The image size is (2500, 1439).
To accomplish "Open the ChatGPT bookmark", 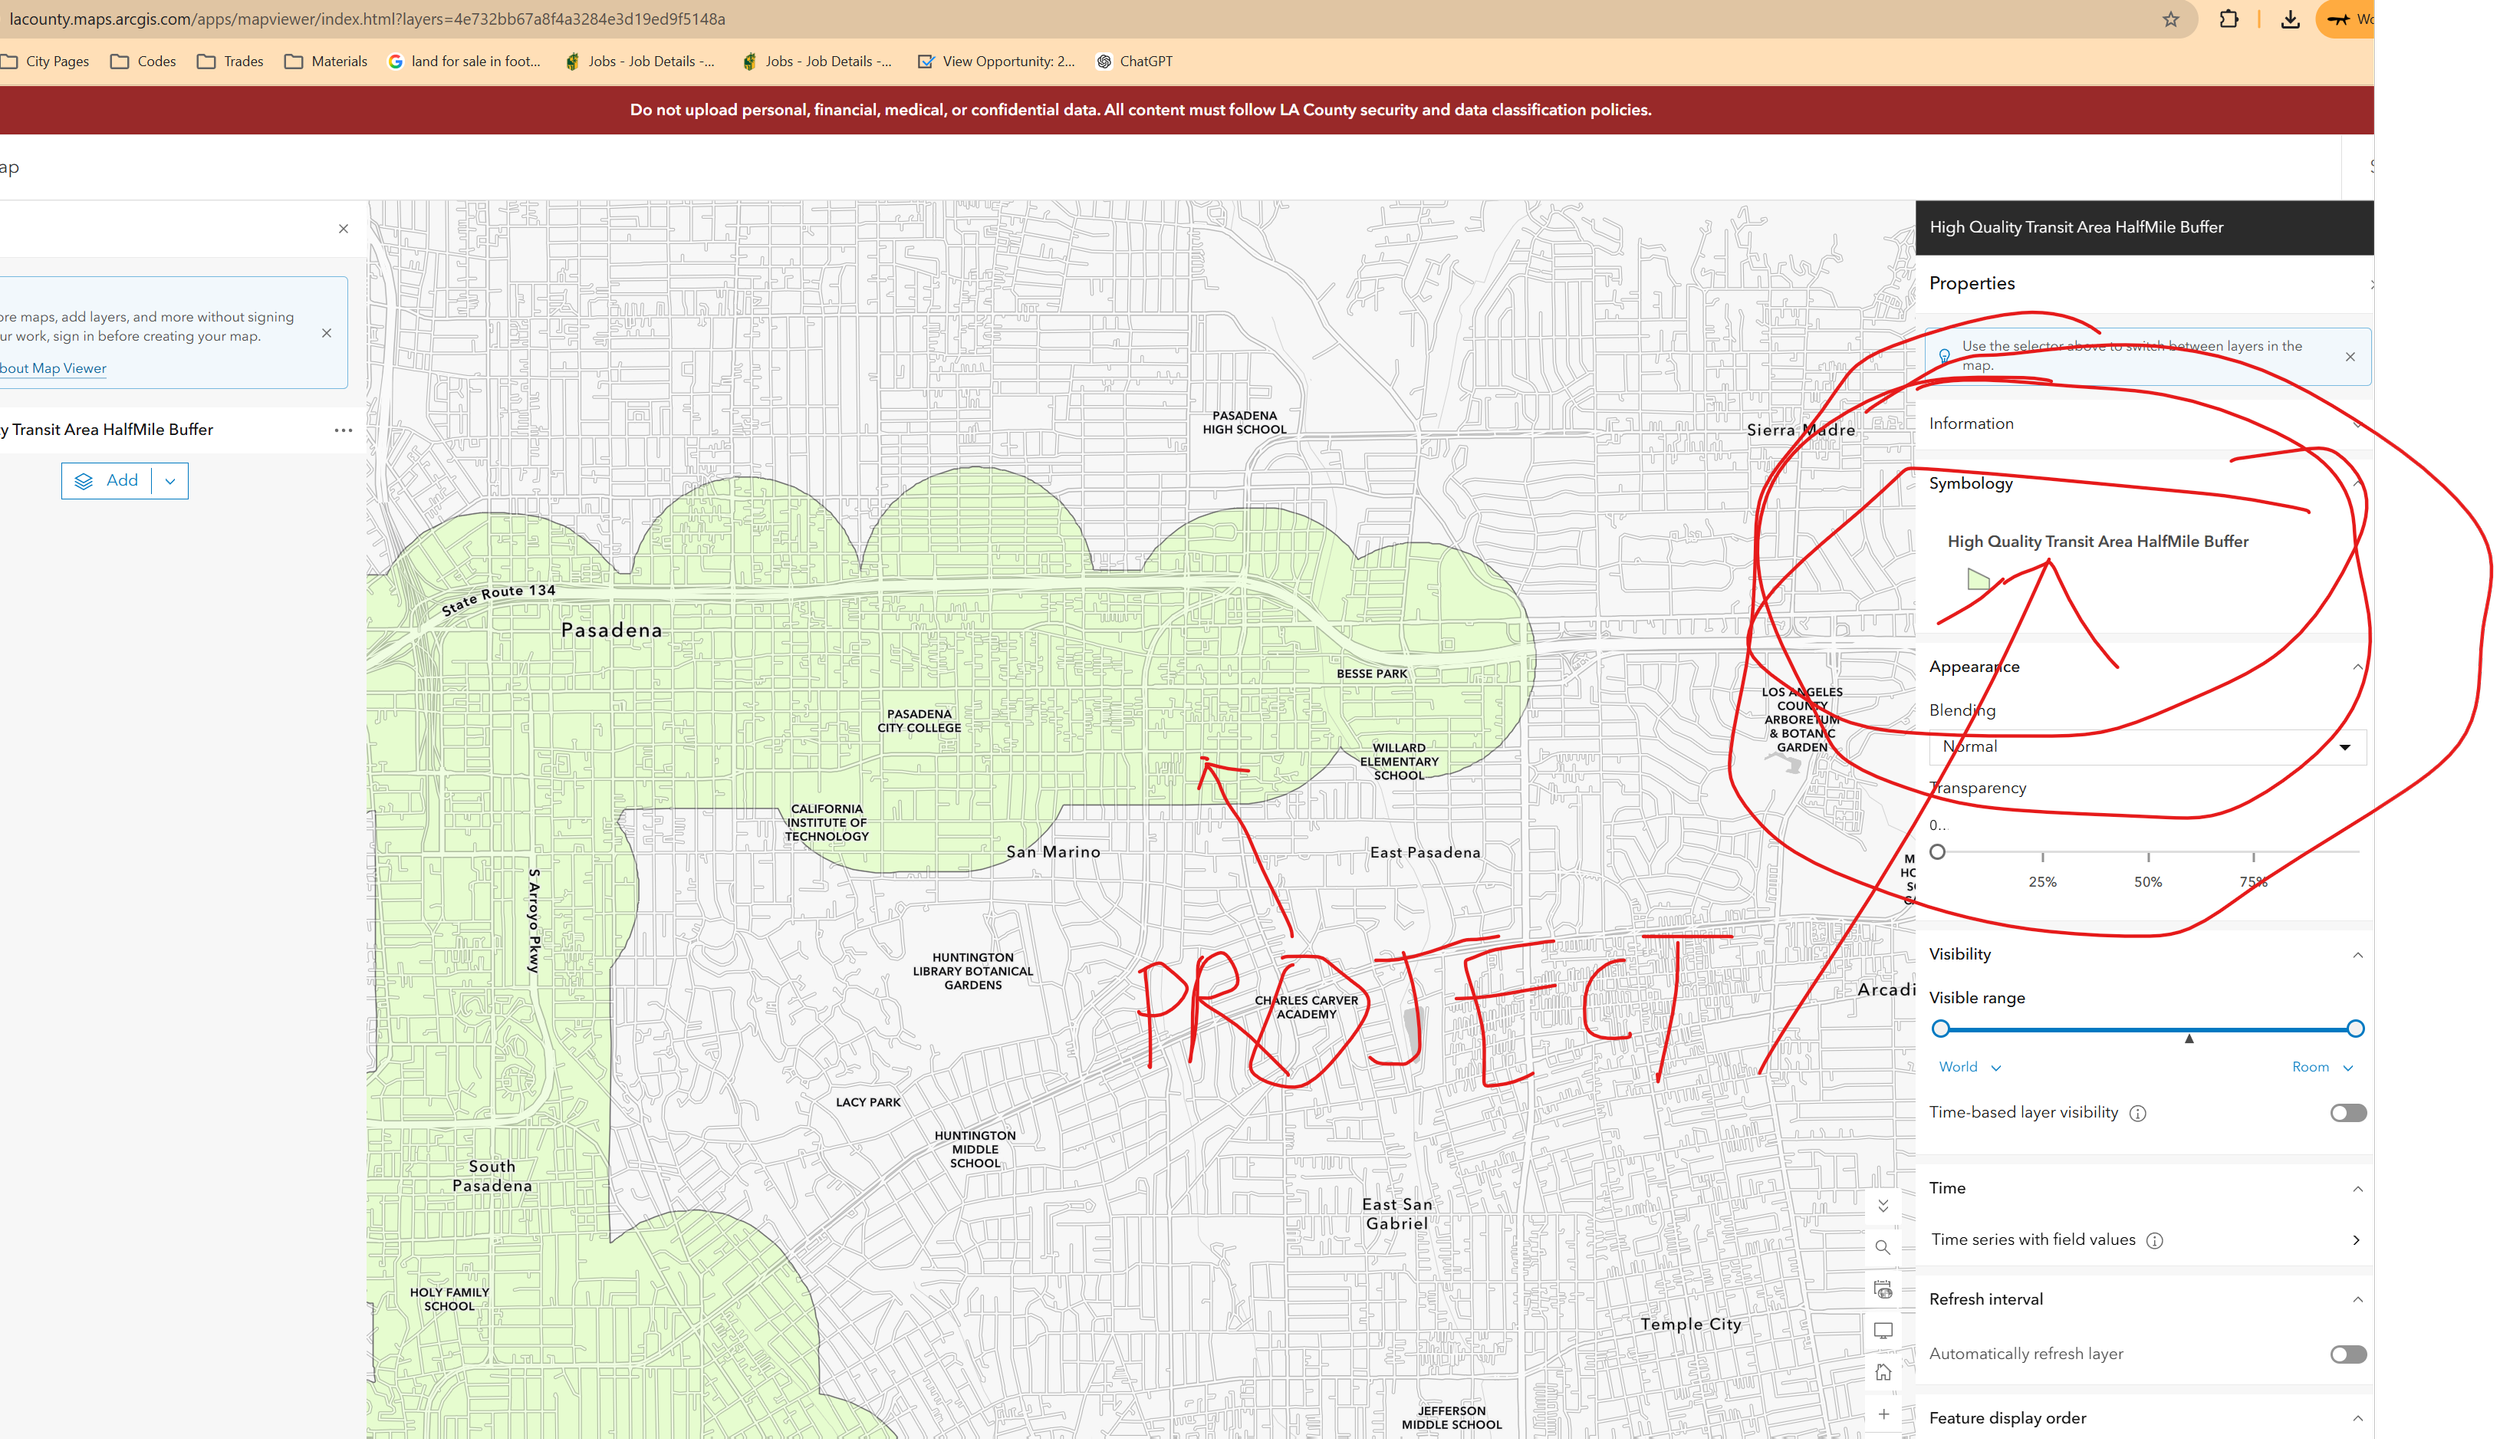I will (x=1134, y=61).
